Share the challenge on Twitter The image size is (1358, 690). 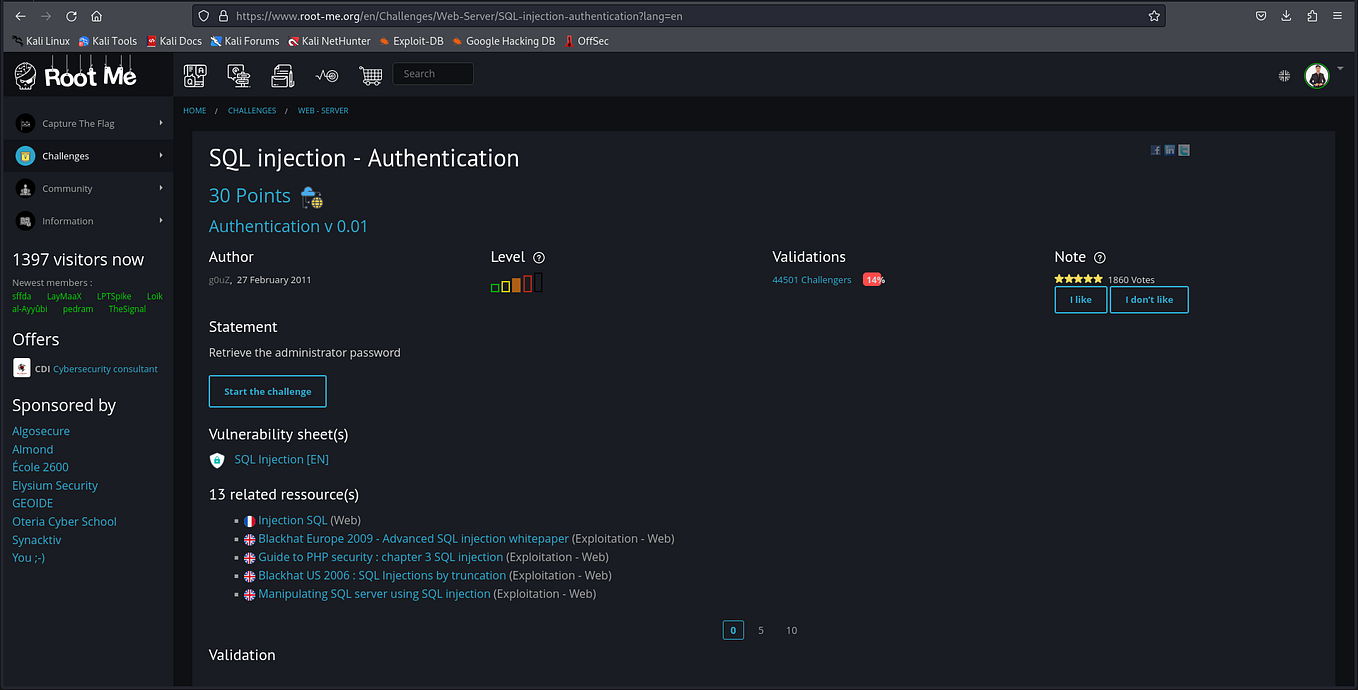1184,149
